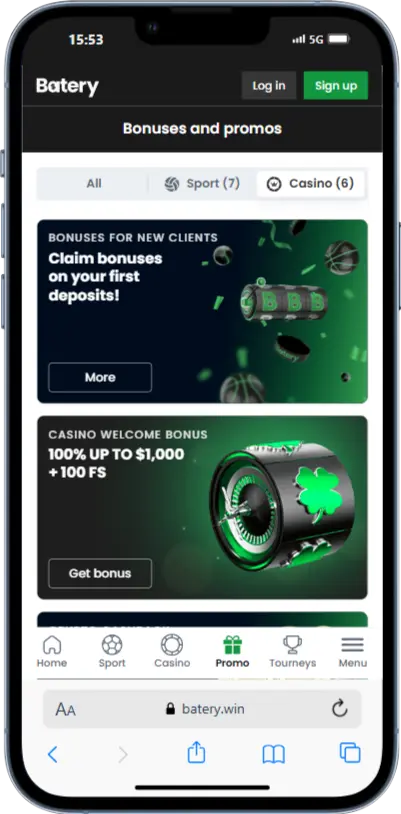Click More on new clients banner
401x814 pixels.
[x=100, y=377]
